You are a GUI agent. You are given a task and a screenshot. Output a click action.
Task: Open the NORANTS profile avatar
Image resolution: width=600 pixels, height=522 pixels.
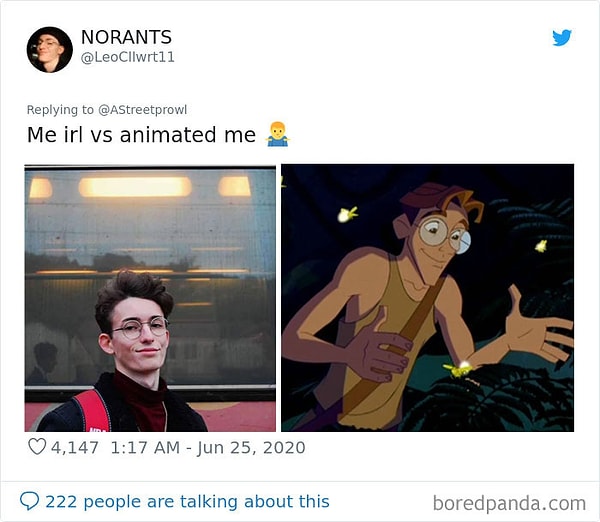[49, 50]
